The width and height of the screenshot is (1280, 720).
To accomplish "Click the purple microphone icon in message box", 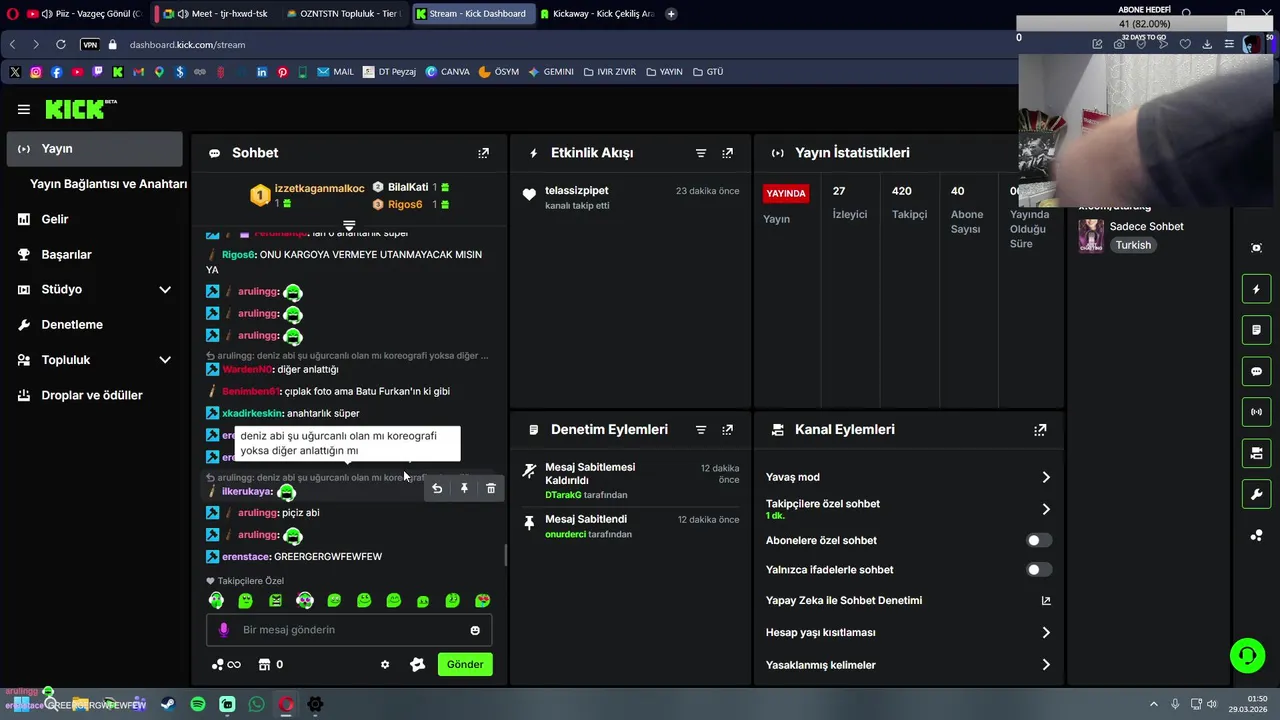I will 223,630.
